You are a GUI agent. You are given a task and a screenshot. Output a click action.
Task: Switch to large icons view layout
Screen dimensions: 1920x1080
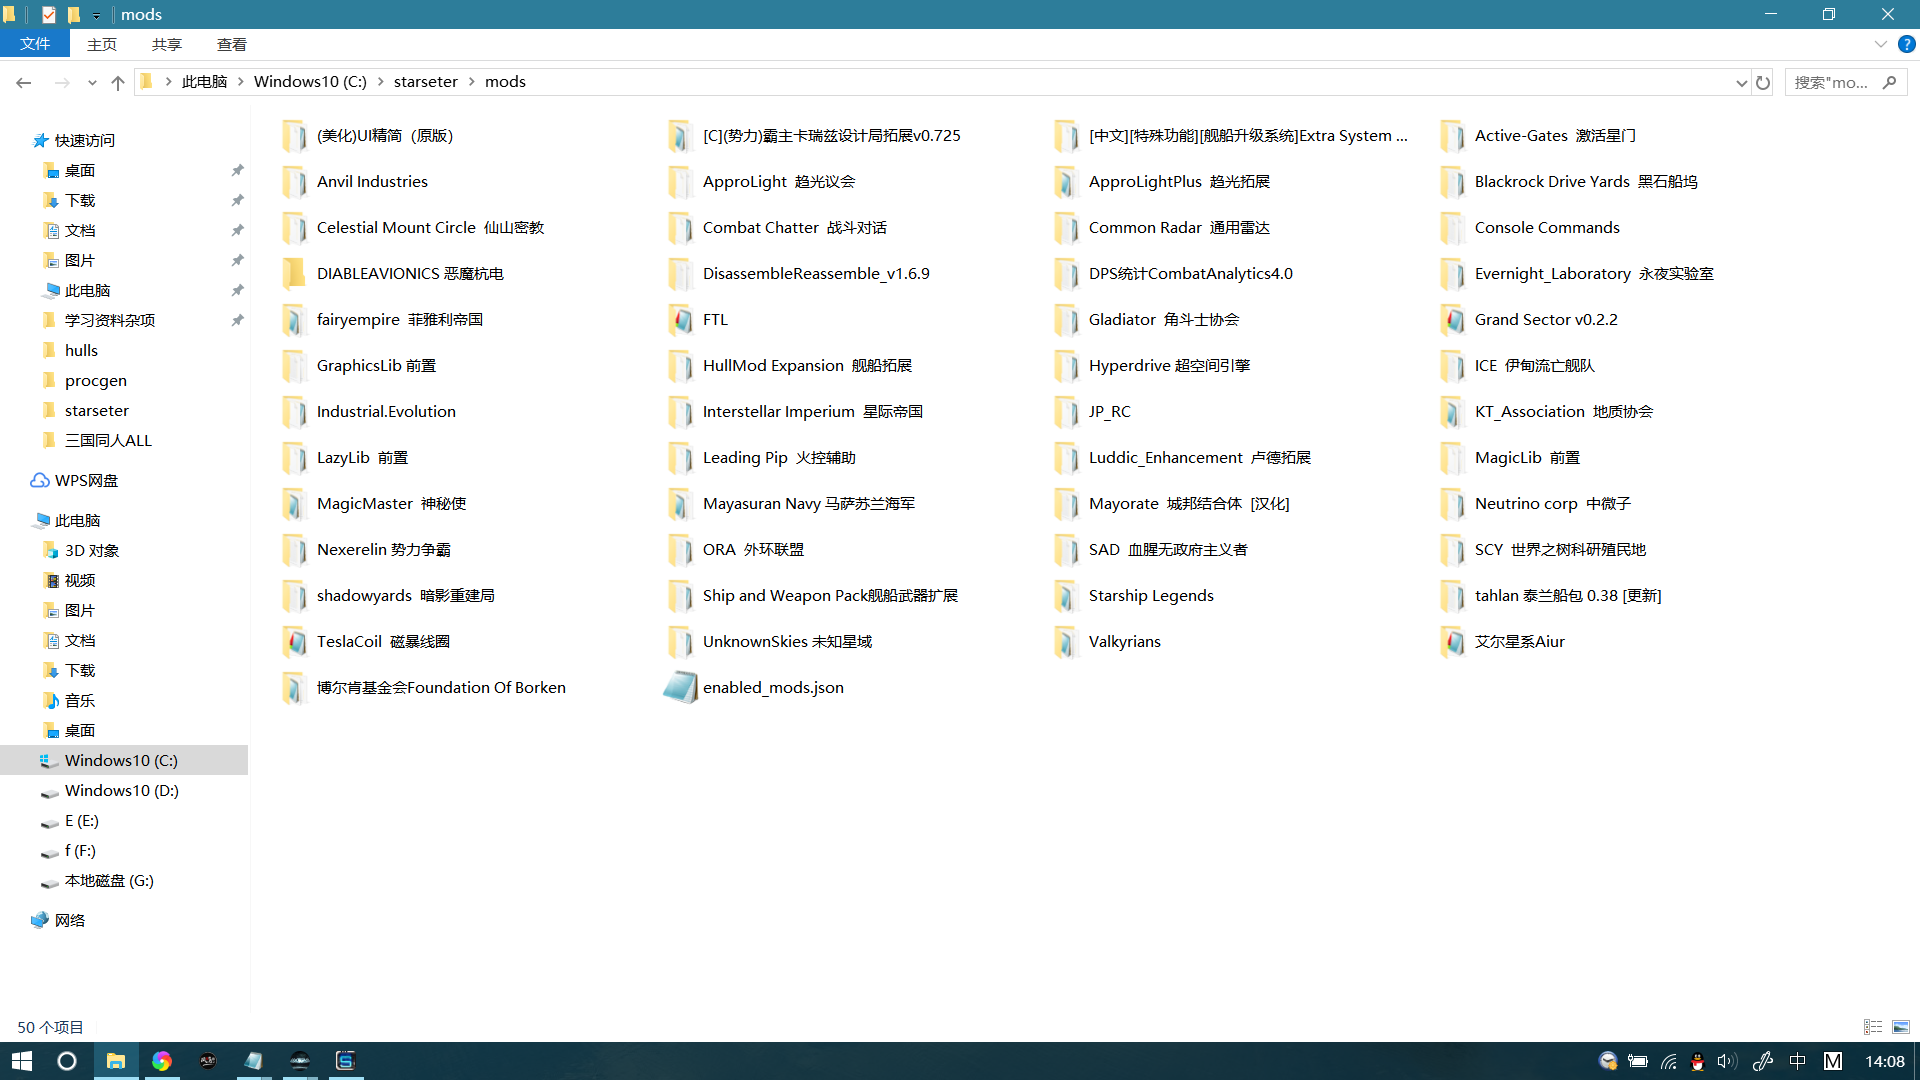coord(1901,1027)
